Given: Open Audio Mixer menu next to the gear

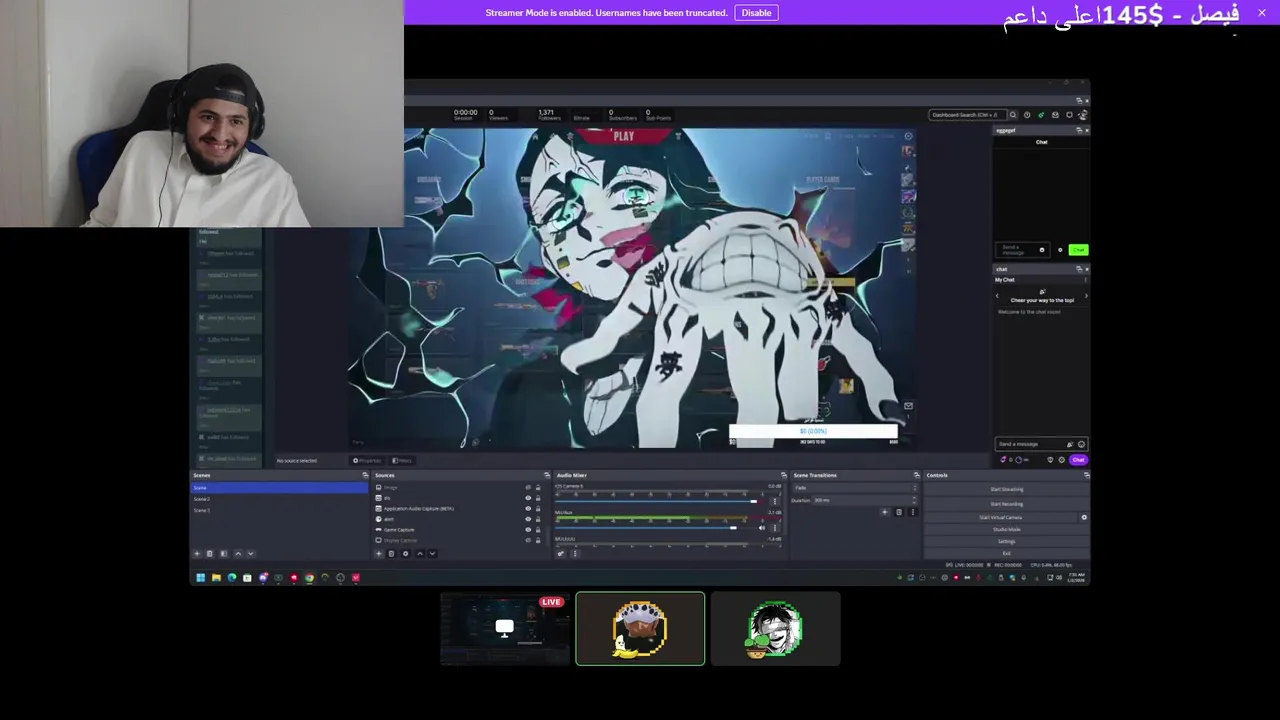Looking at the screenshot, I should pyautogui.click(x=574, y=553).
